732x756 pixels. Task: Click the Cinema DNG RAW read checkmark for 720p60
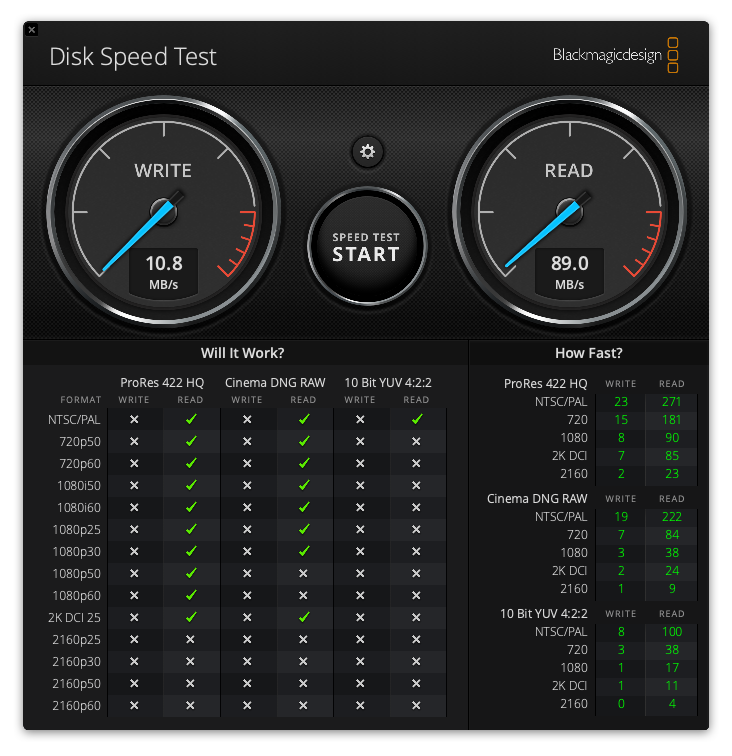[304, 463]
